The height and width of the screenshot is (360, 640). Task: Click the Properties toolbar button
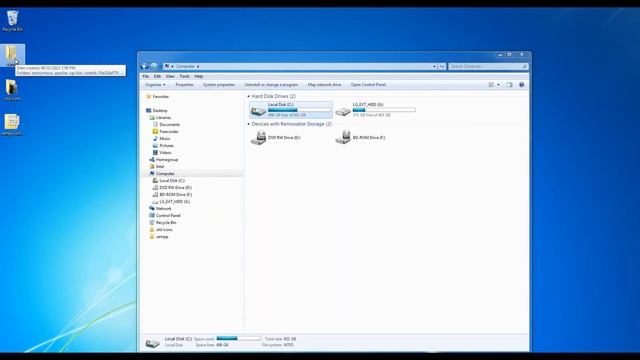click(184, 85)
